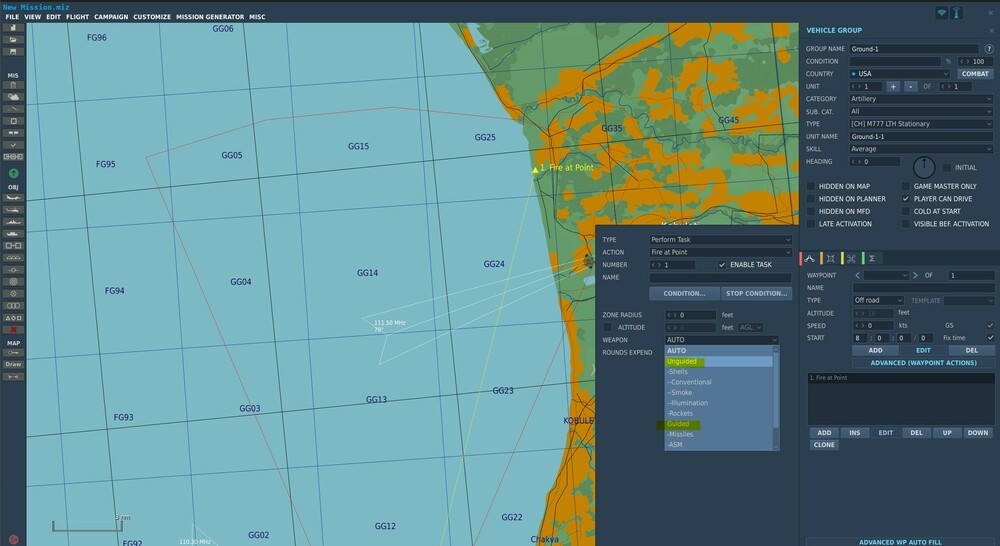Click the antenna tower icon at top right
Screen dimensions: 1000x546
tap(957, 12)
